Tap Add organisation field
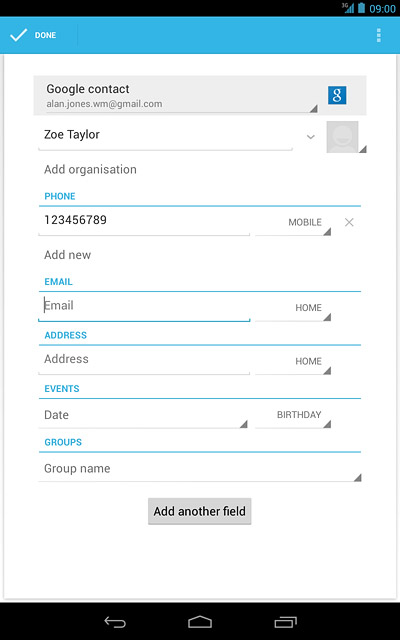Viewport: 400px width, 640px height. [x=90, y=169]
